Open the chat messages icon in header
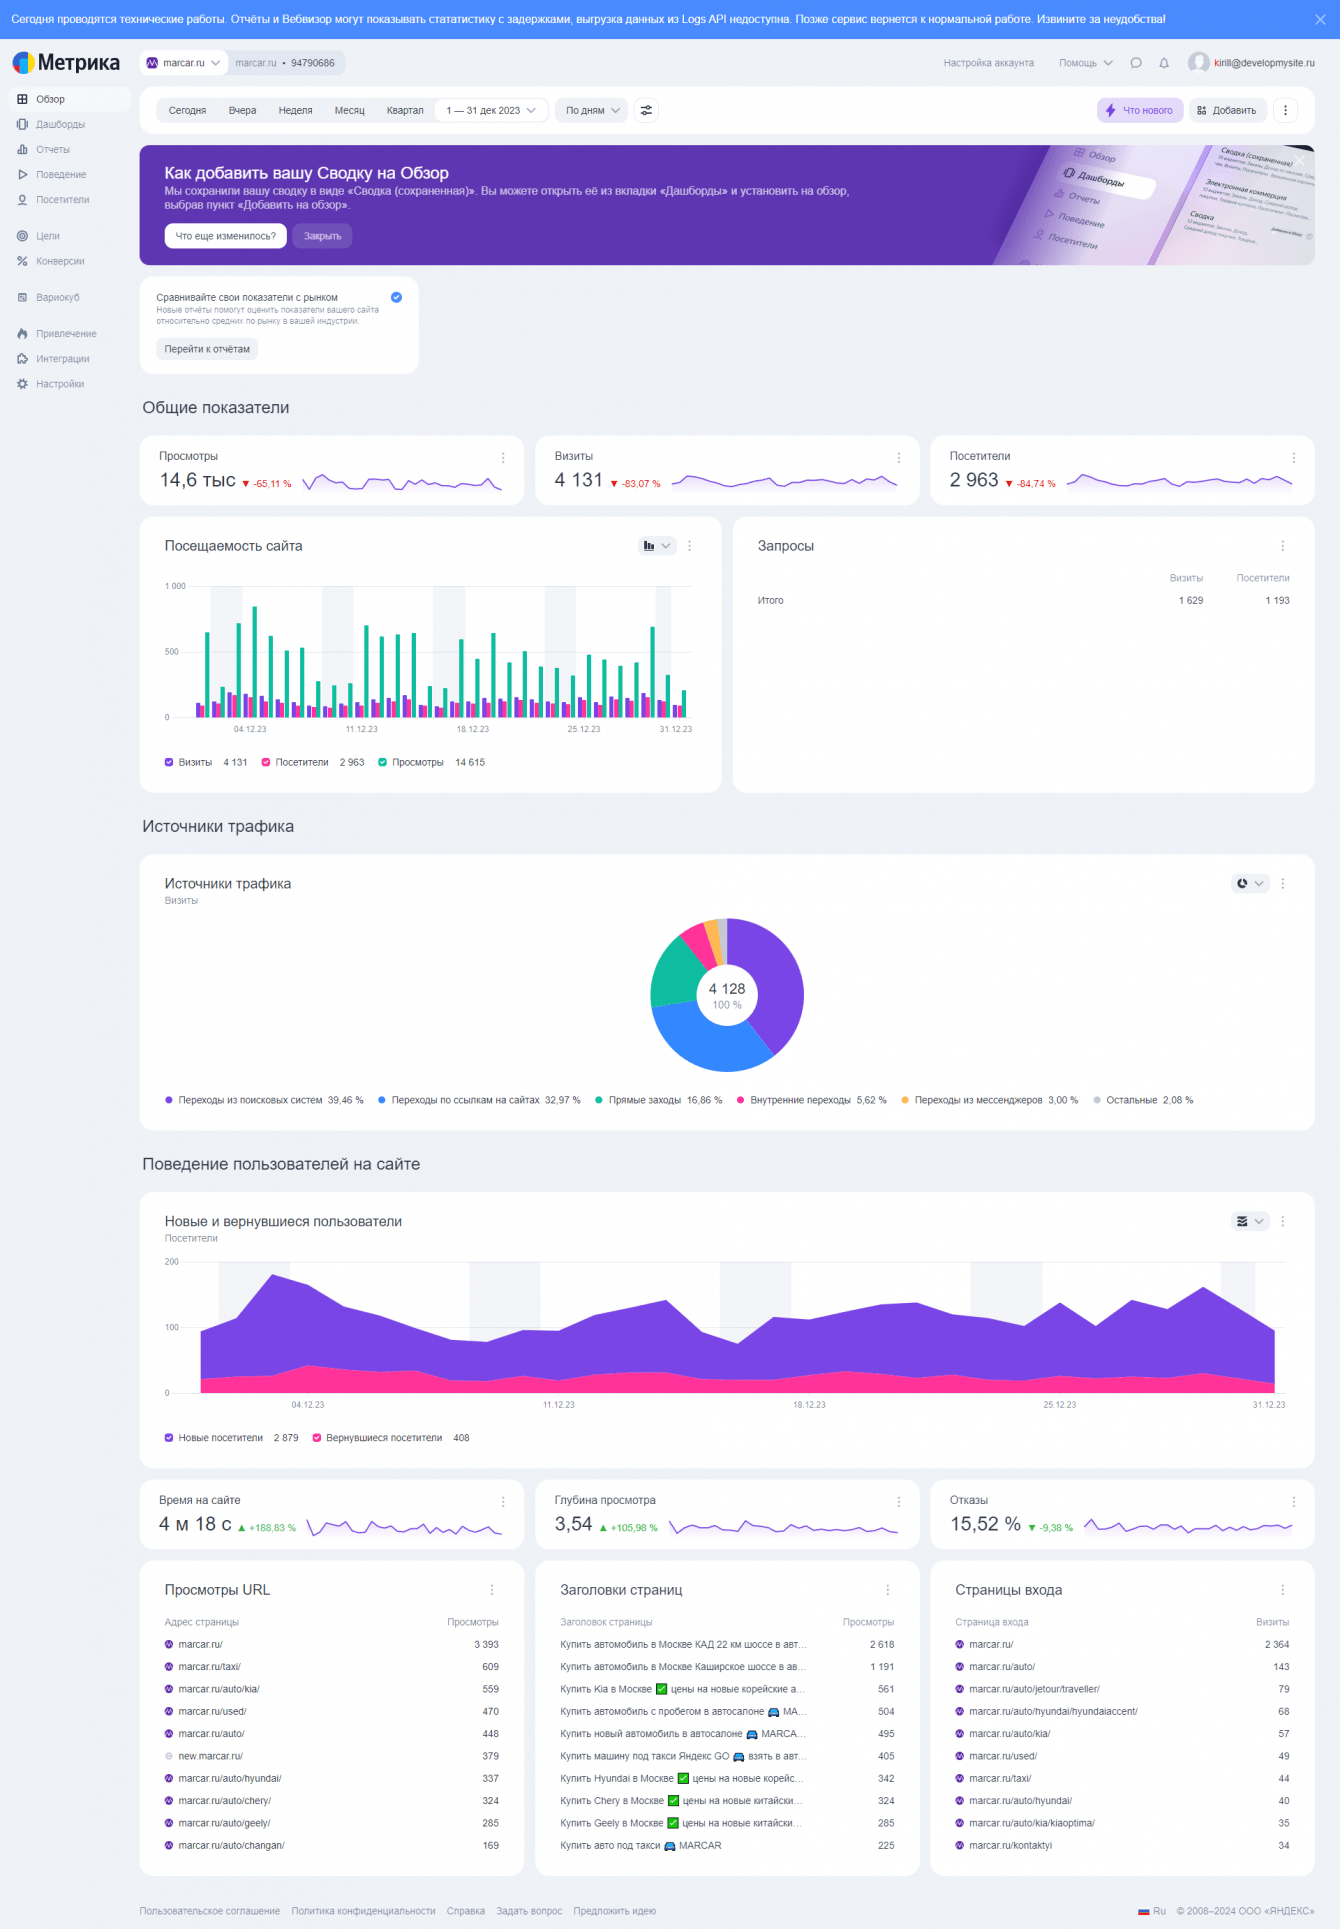 point(1136,63)
